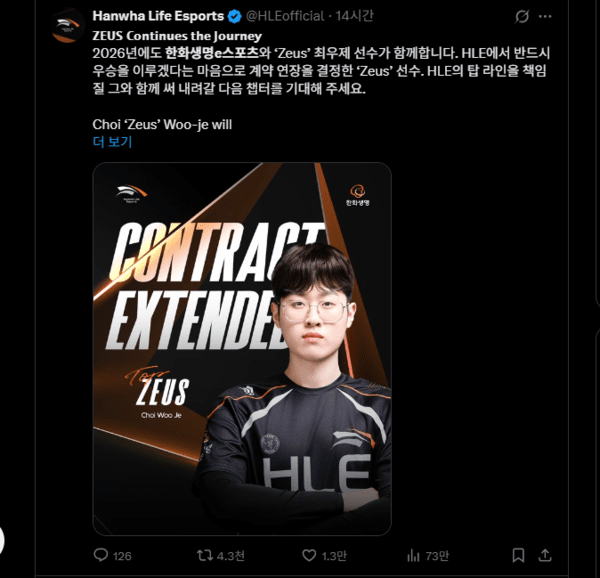This screenshot has height=578, width=600.
Task: Click the retweet arrows icon
Action: [205, 555]
